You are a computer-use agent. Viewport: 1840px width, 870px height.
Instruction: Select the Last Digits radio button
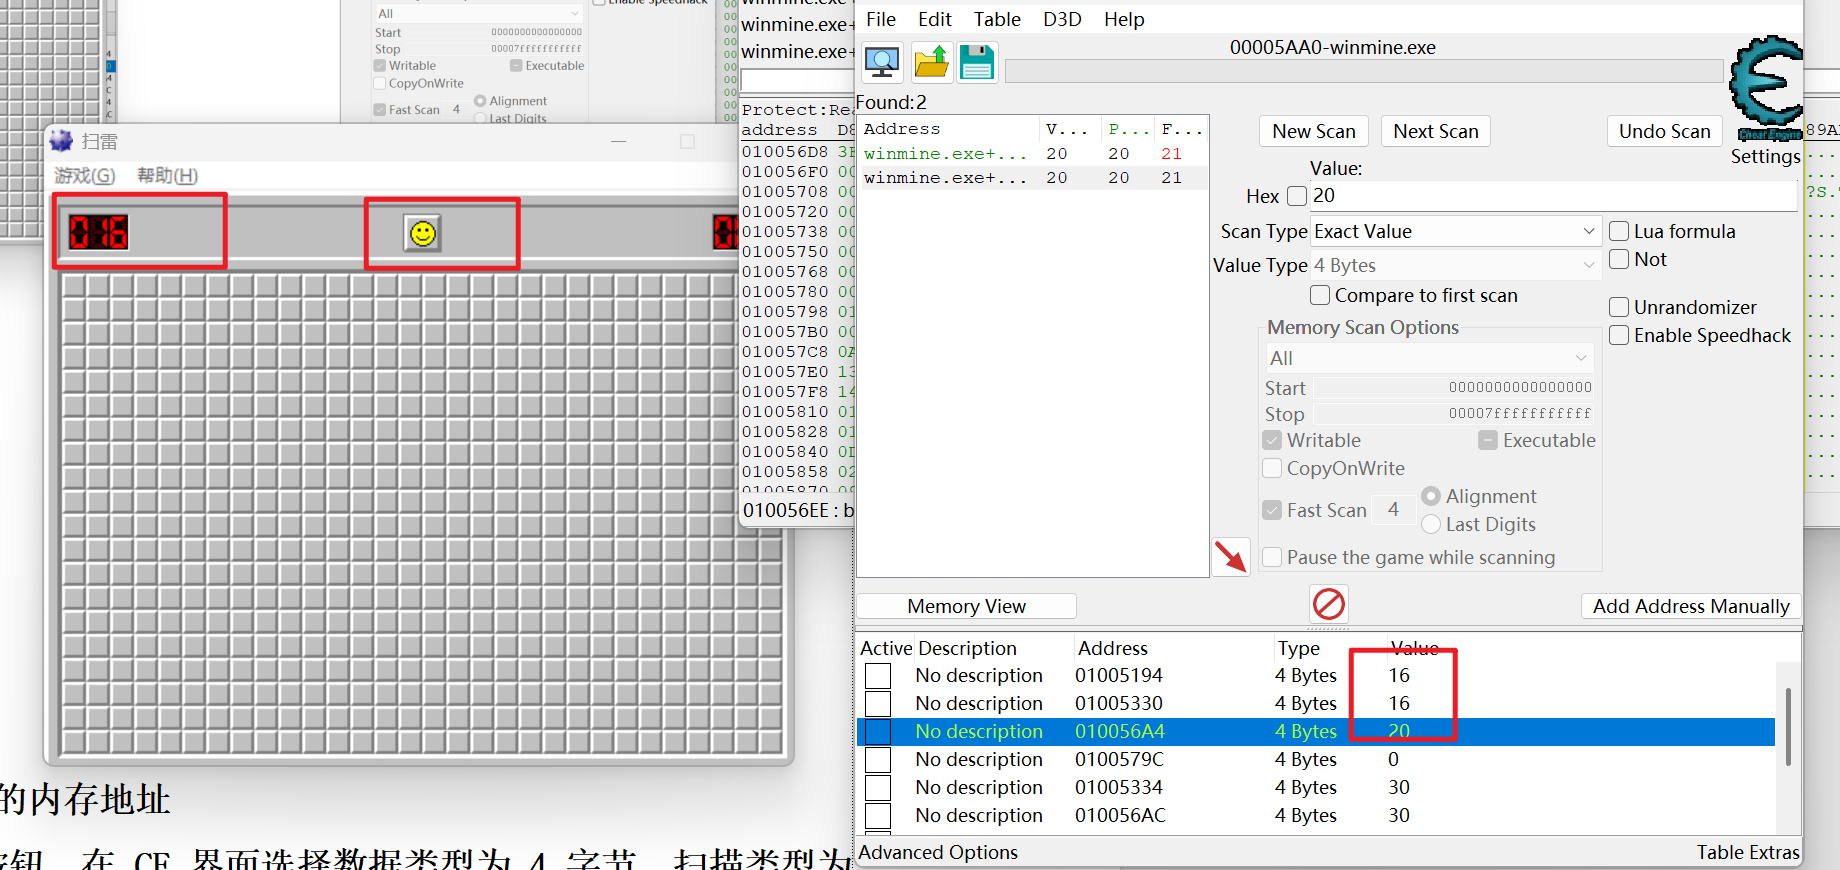[x=1431, y=524]
